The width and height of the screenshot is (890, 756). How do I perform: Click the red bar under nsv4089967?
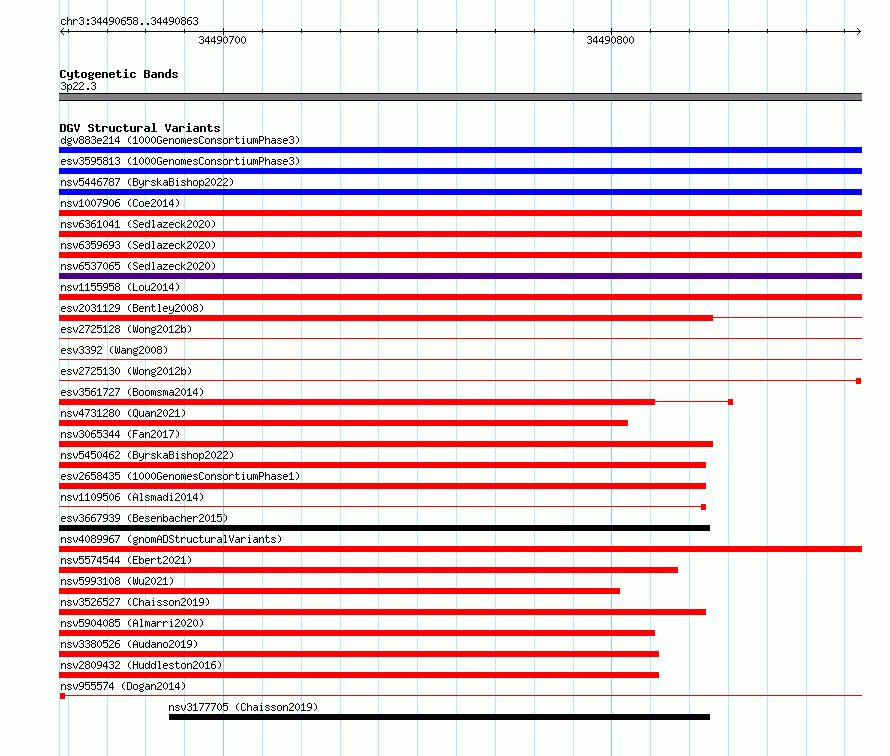pyautogui.click(x=460, y=549)
